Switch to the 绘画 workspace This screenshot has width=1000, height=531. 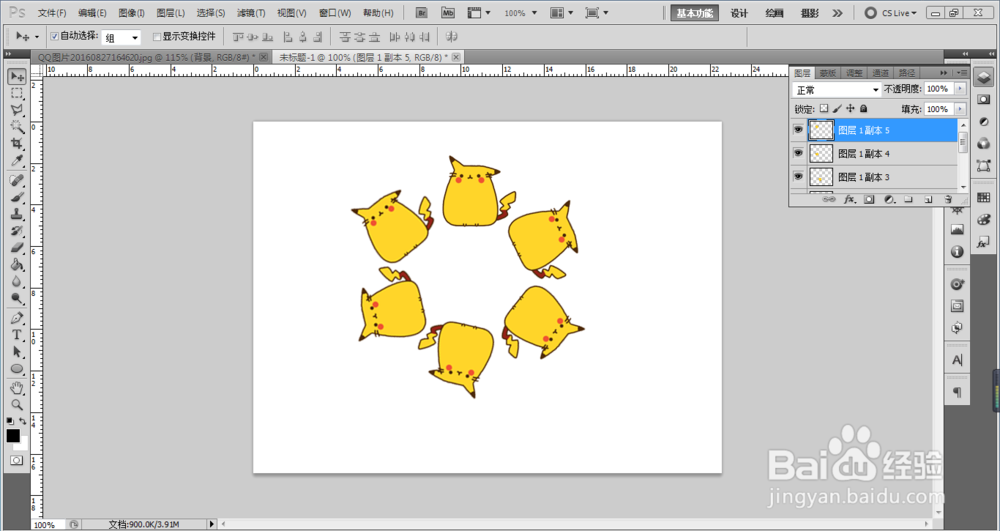pos(774,13)
